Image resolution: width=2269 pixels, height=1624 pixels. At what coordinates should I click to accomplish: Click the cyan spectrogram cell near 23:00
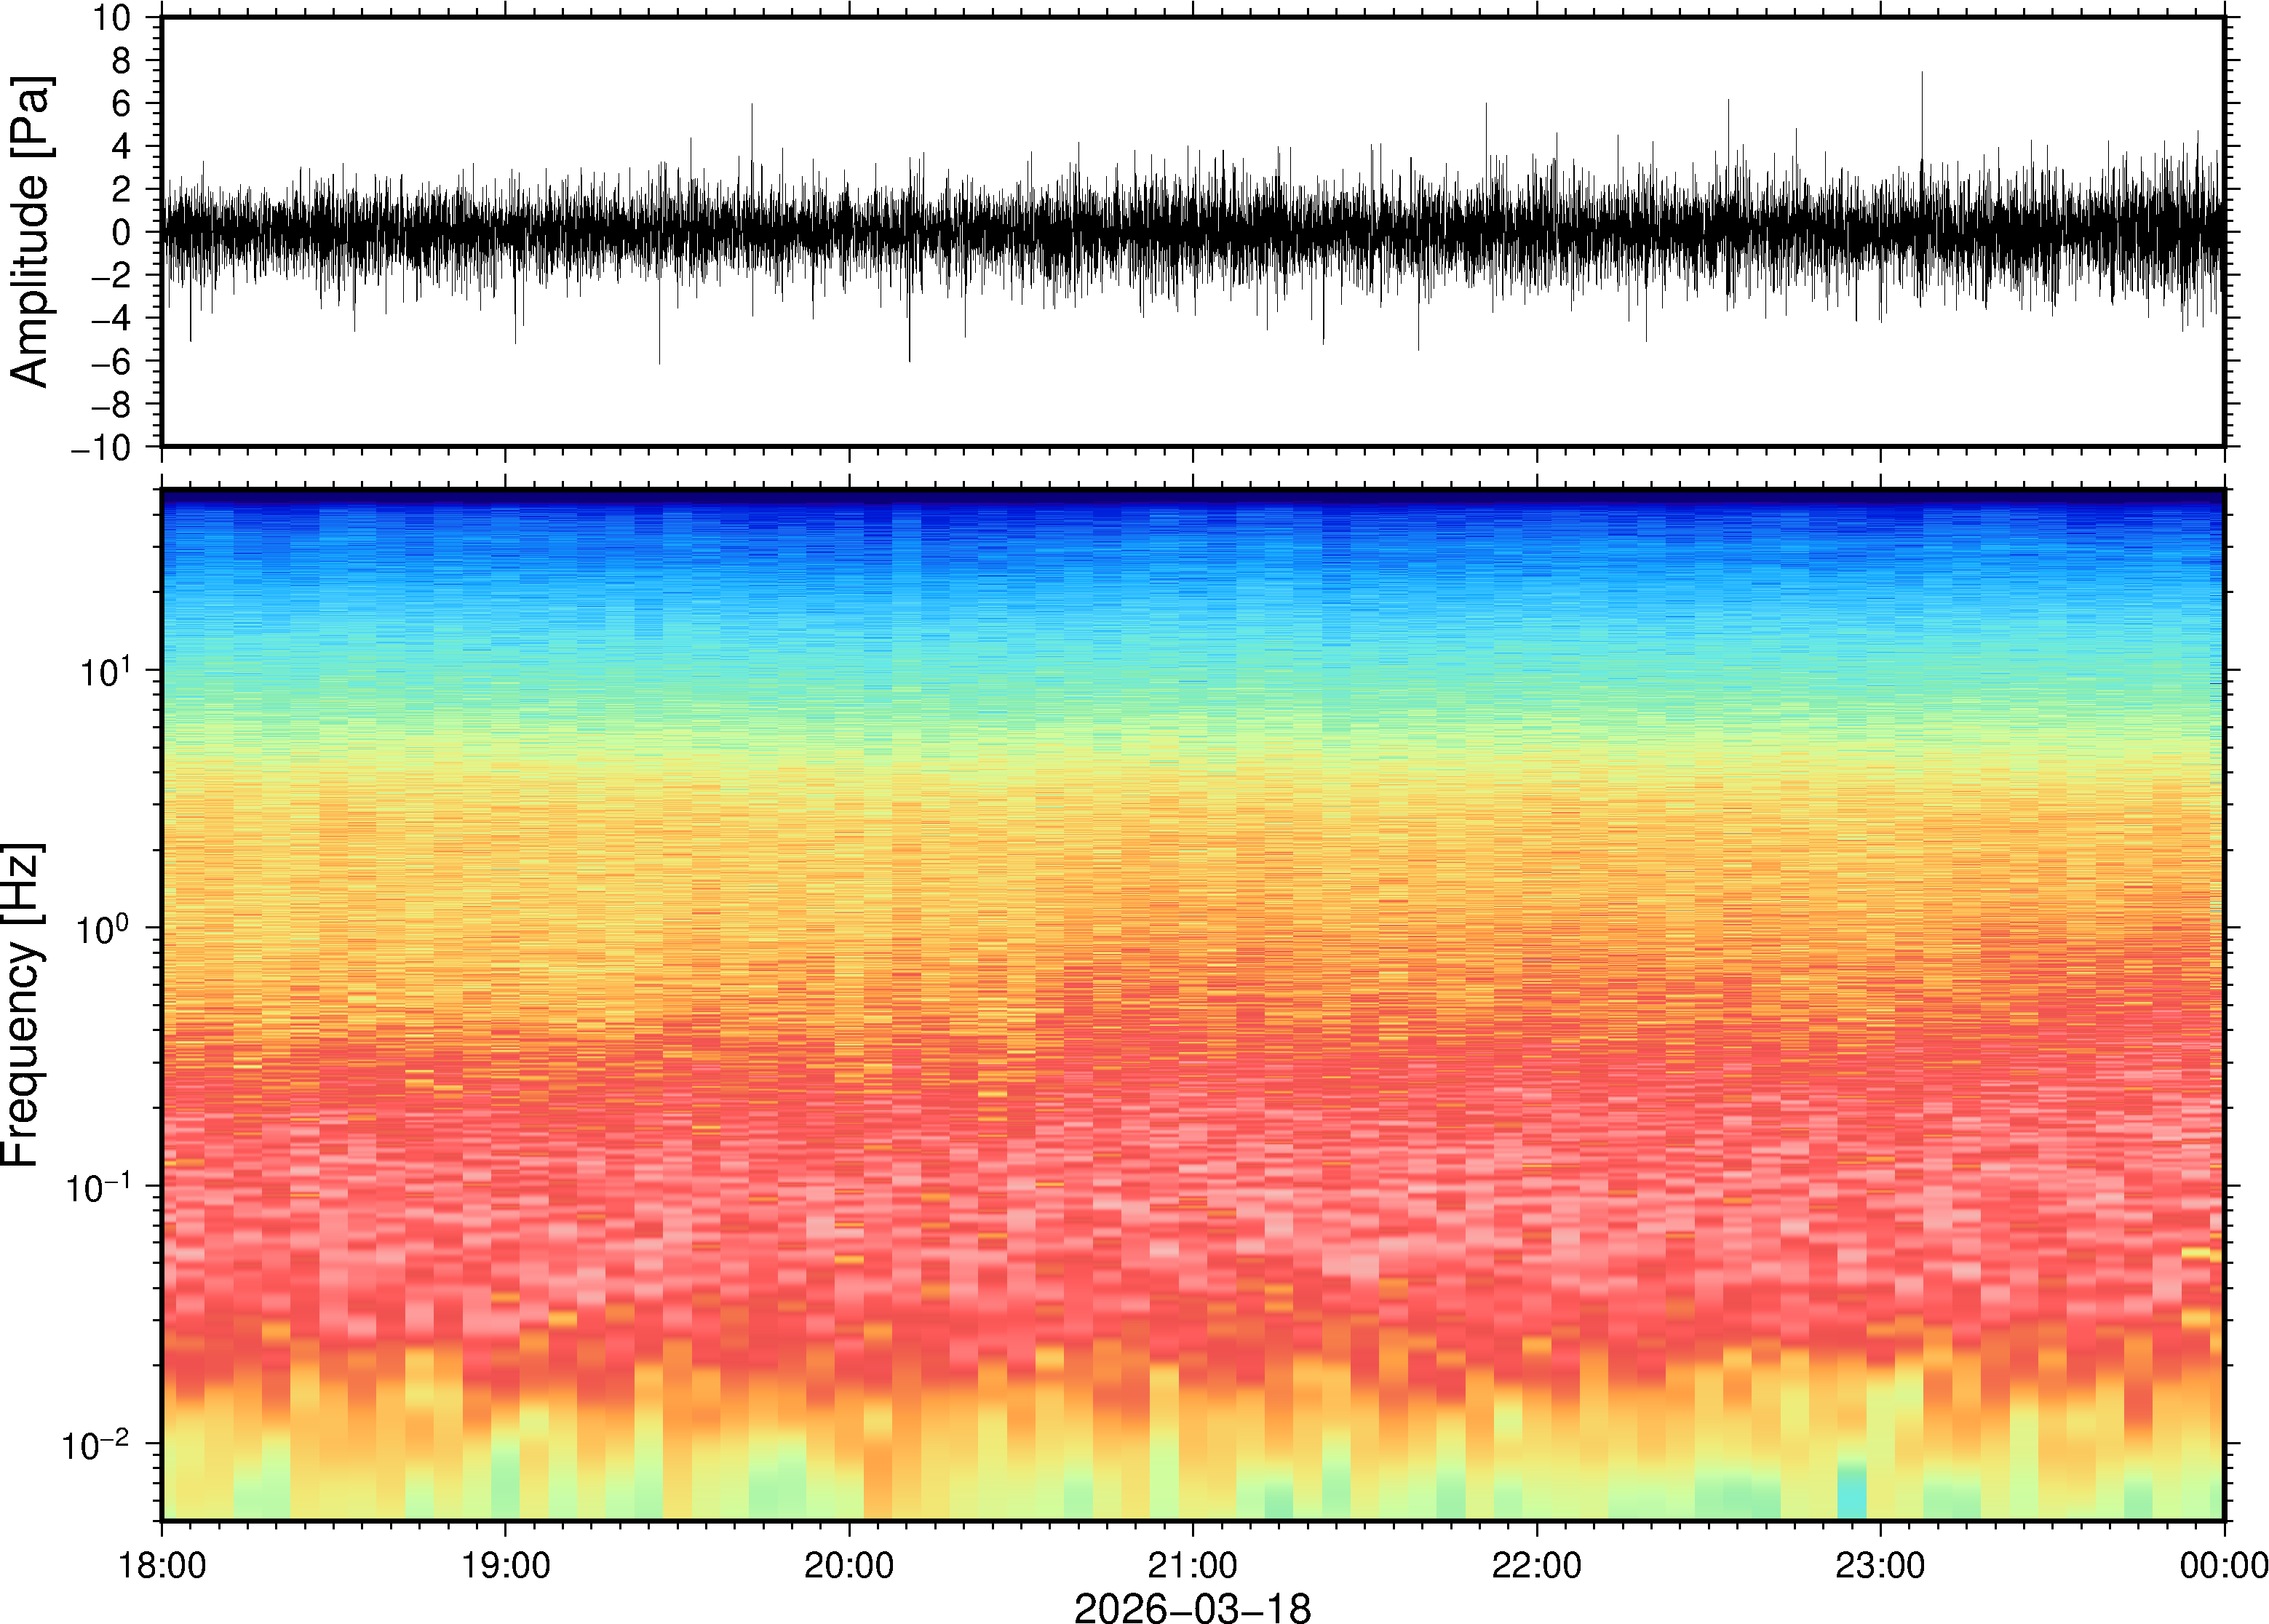pos(1852,1500)
